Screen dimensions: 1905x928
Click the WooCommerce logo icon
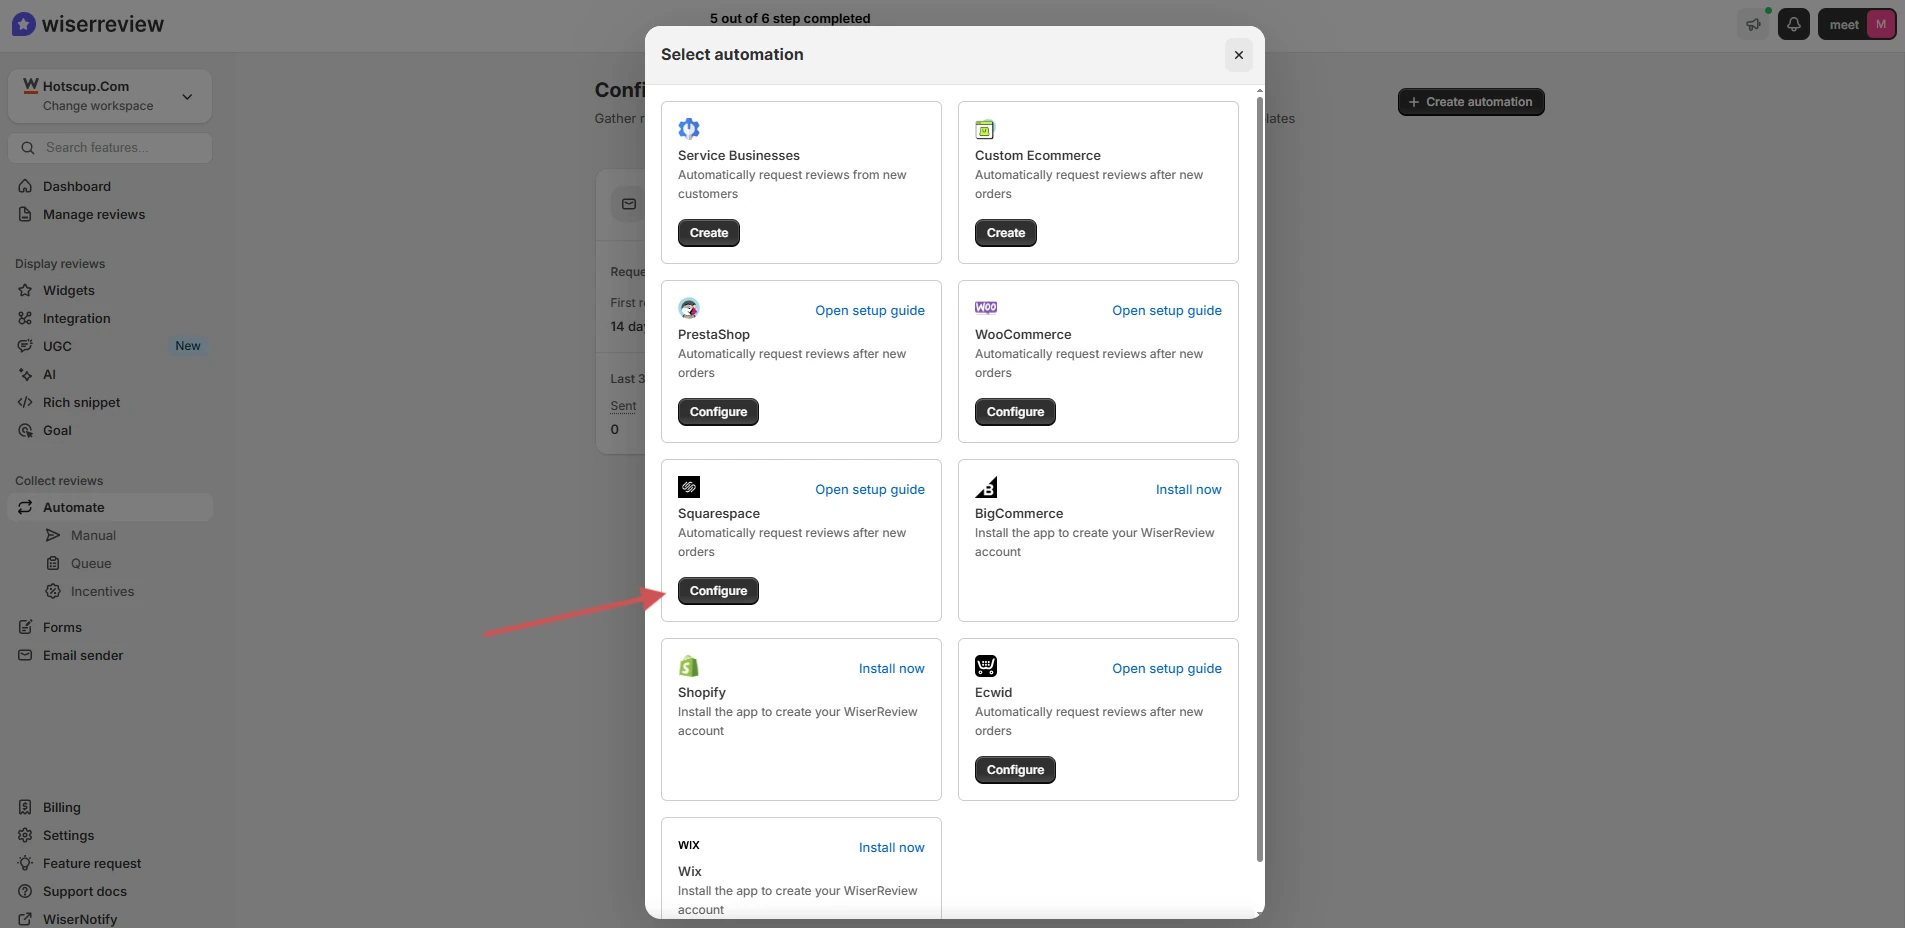coord(986,308)
